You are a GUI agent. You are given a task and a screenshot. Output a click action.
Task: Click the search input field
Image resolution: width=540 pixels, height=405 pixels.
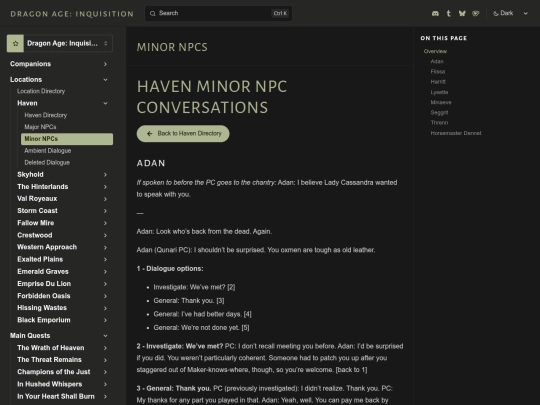tap(218, 13)
